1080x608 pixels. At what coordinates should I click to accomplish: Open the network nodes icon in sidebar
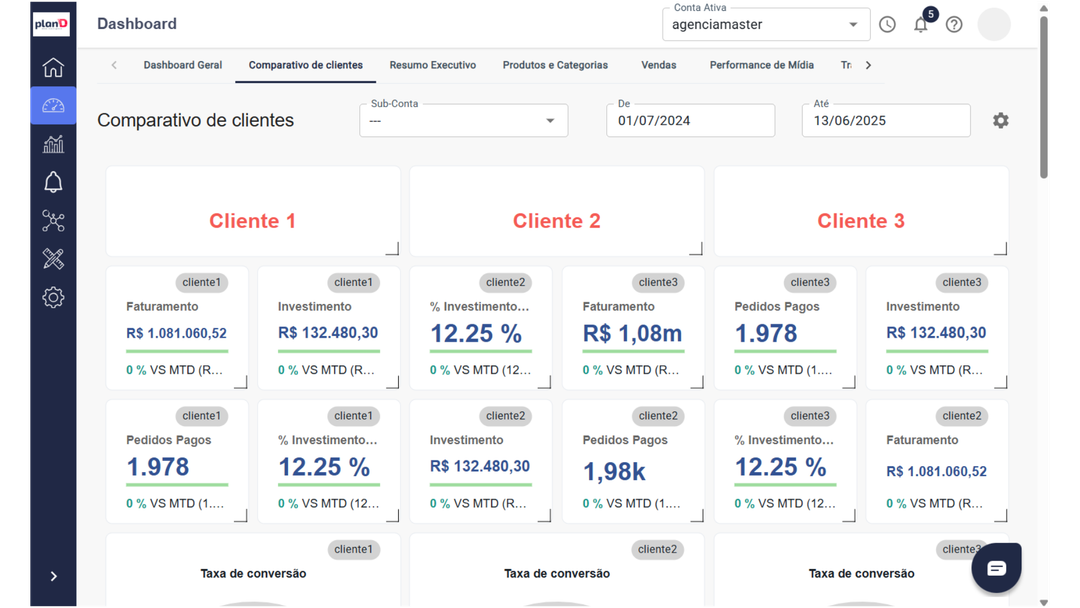pyautogui.click(x=53, y=221)
